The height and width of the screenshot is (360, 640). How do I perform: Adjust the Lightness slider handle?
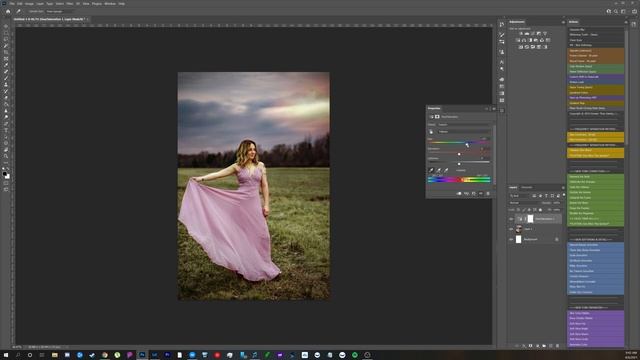(x=459, y=164)
